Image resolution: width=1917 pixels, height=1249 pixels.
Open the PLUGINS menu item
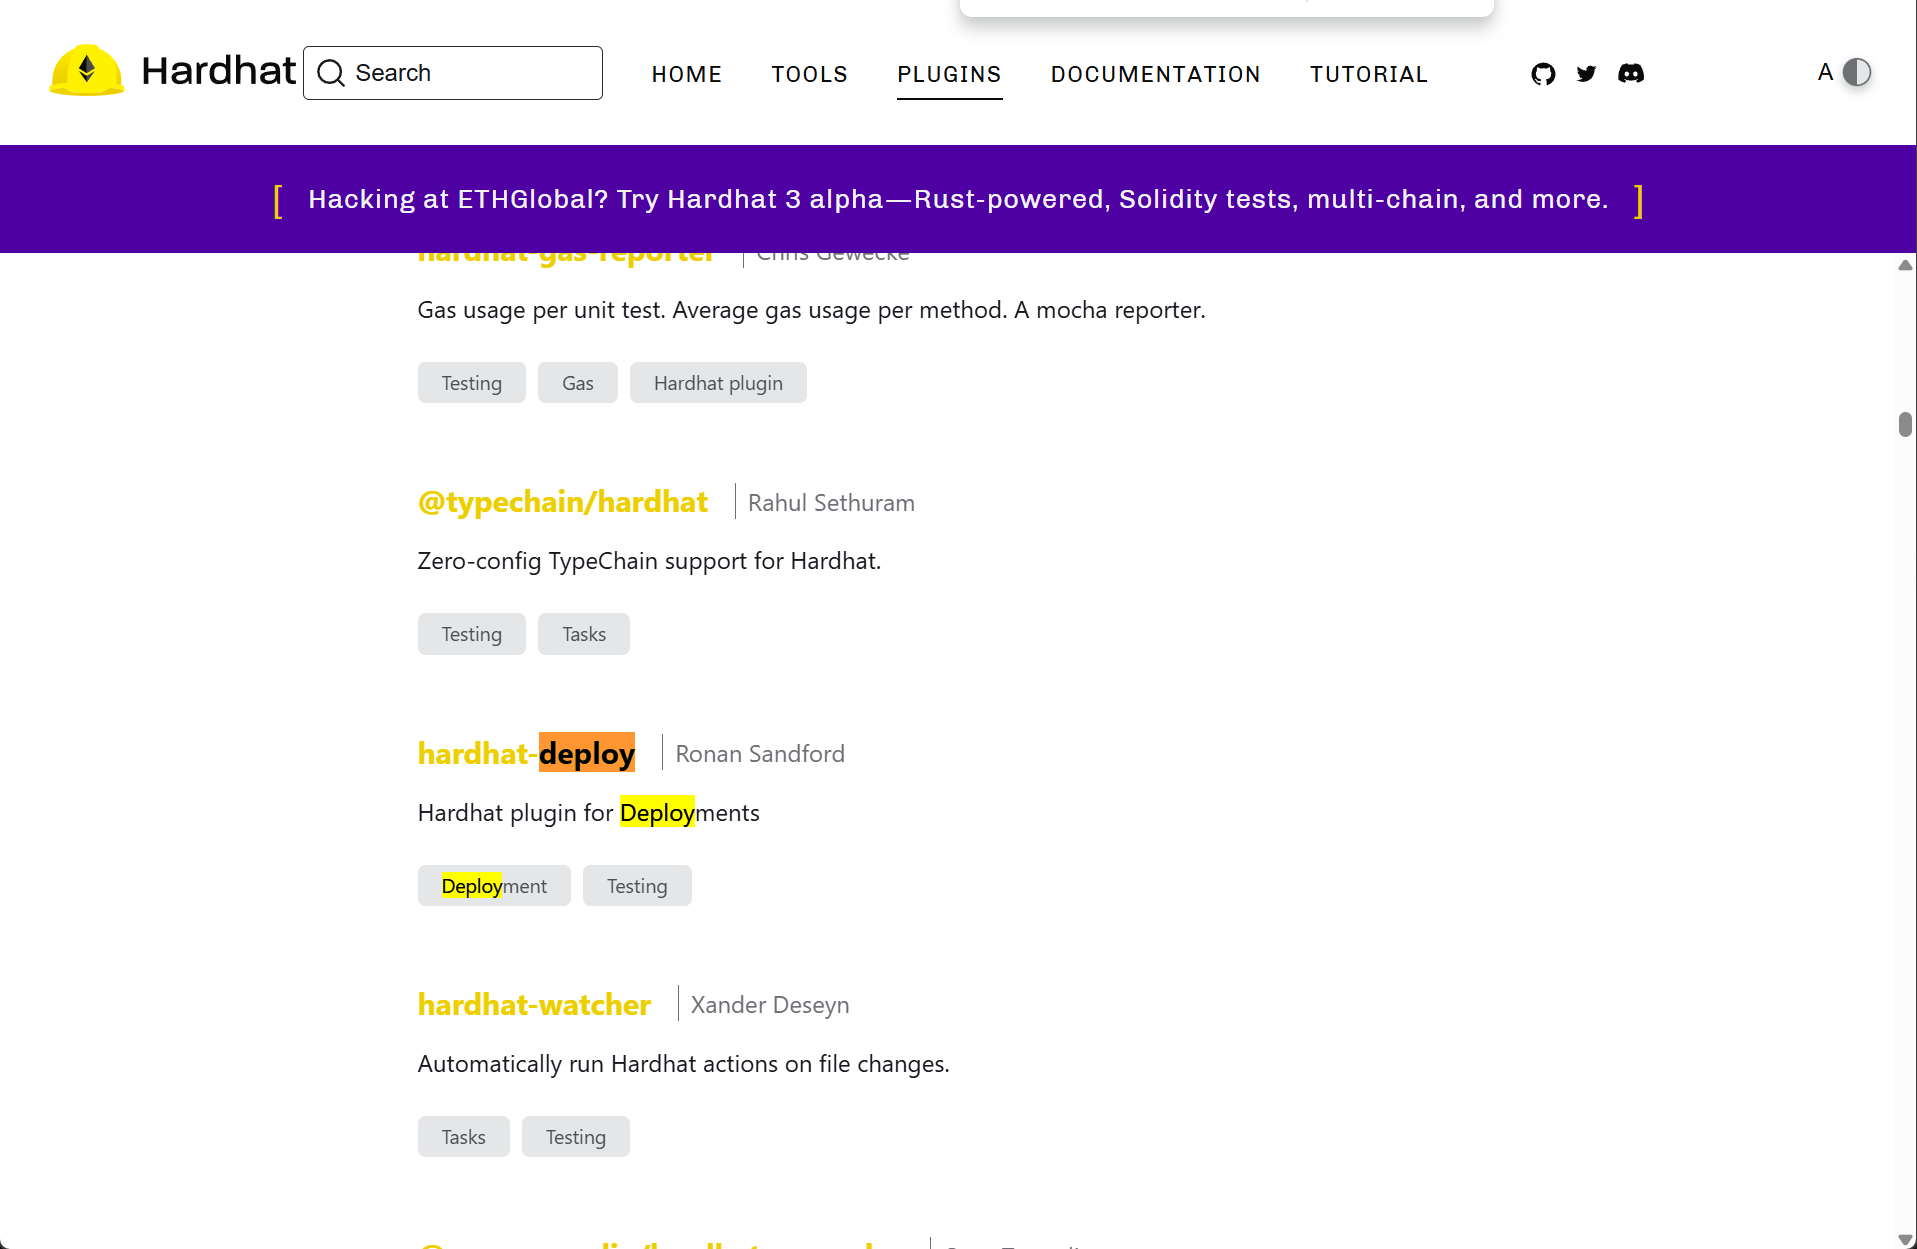pos(949,74)
